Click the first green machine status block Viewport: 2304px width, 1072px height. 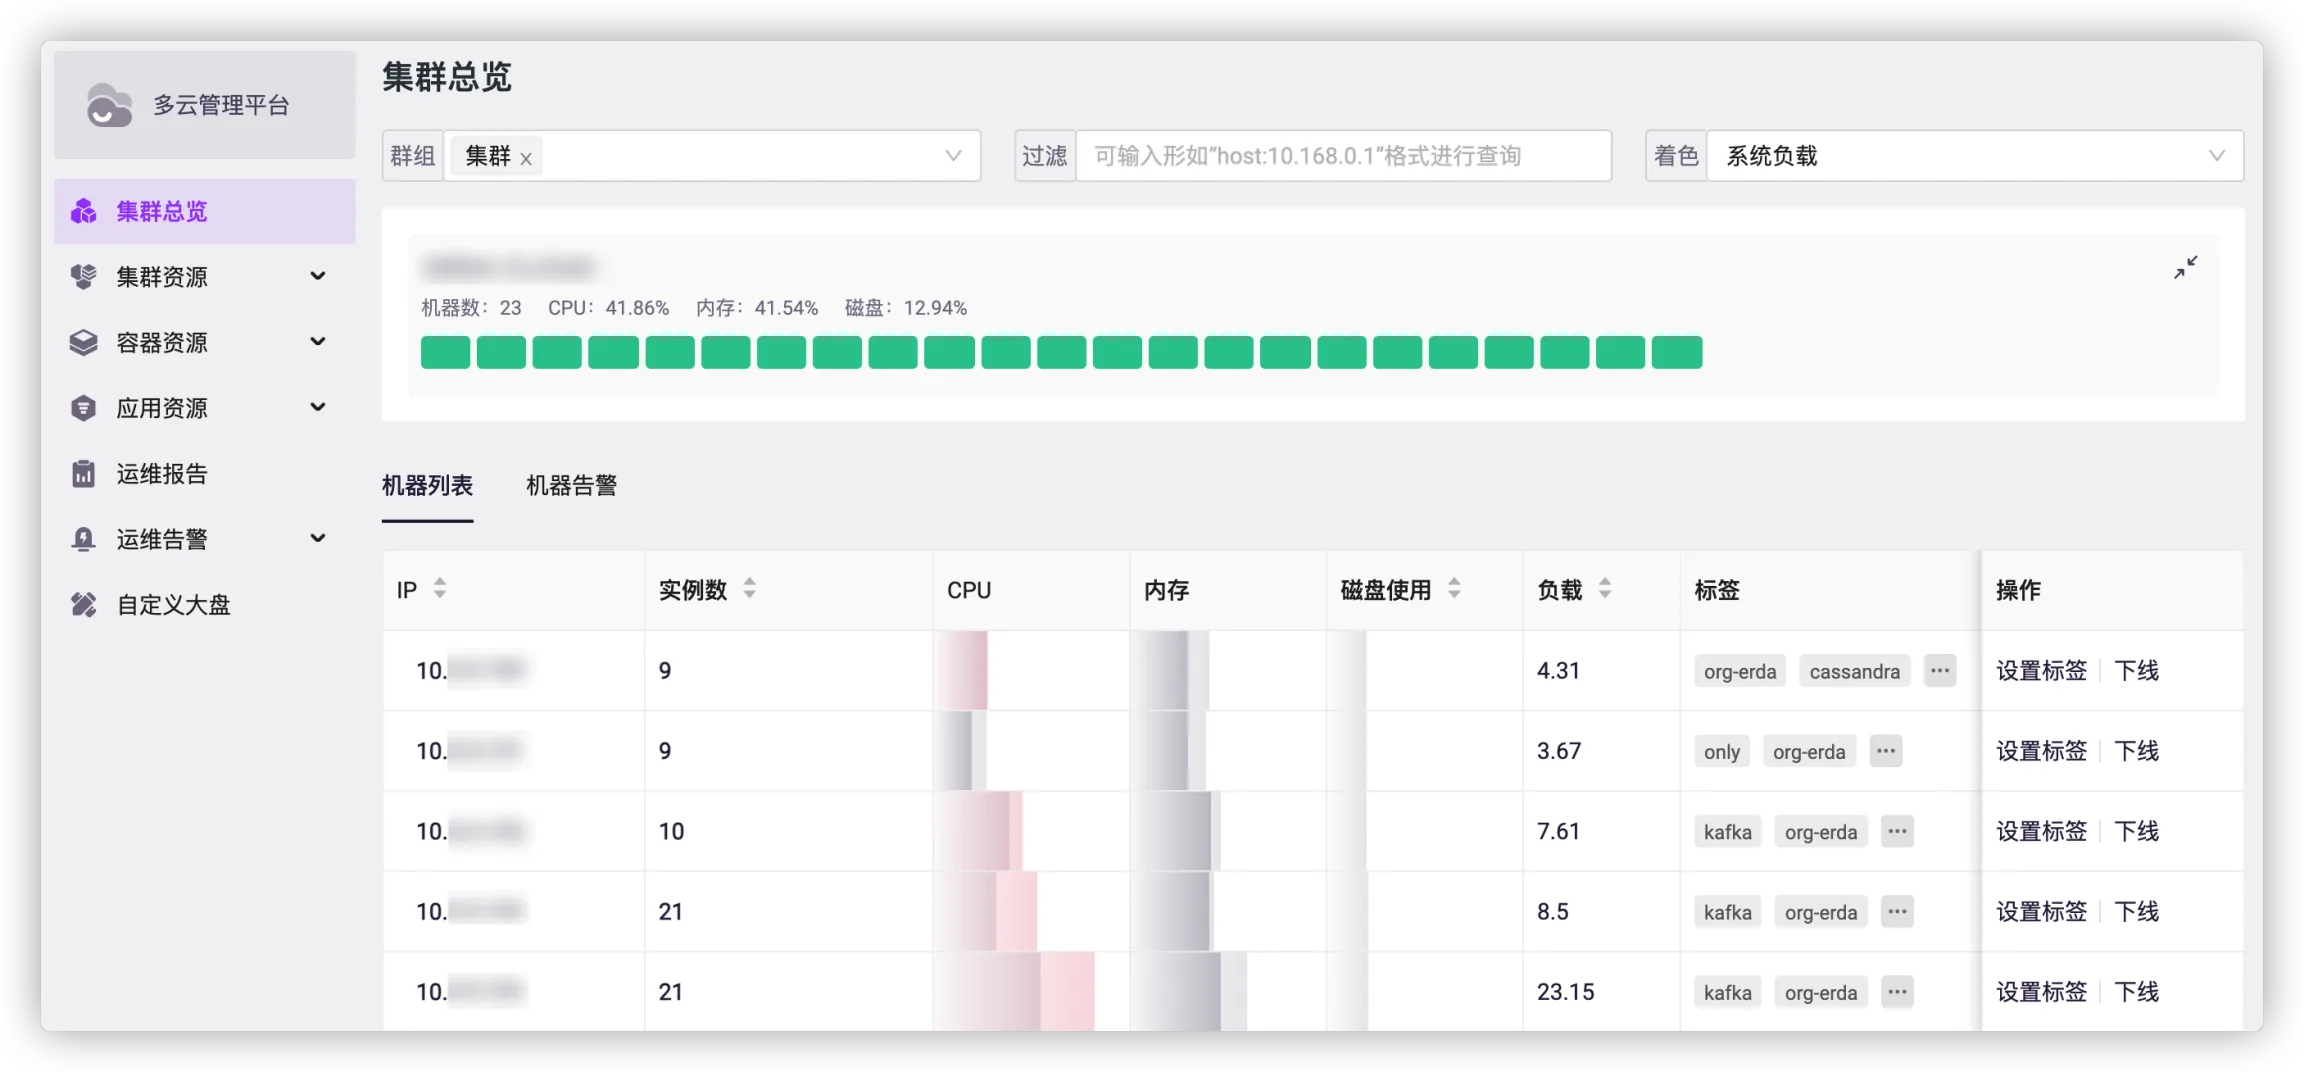click(x=445, y=353)
